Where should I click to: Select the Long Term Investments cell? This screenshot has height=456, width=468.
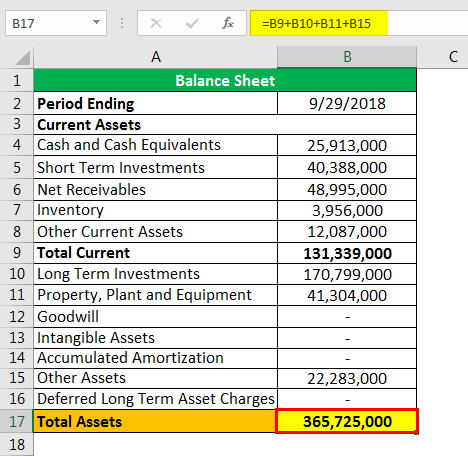coord(155,274)
